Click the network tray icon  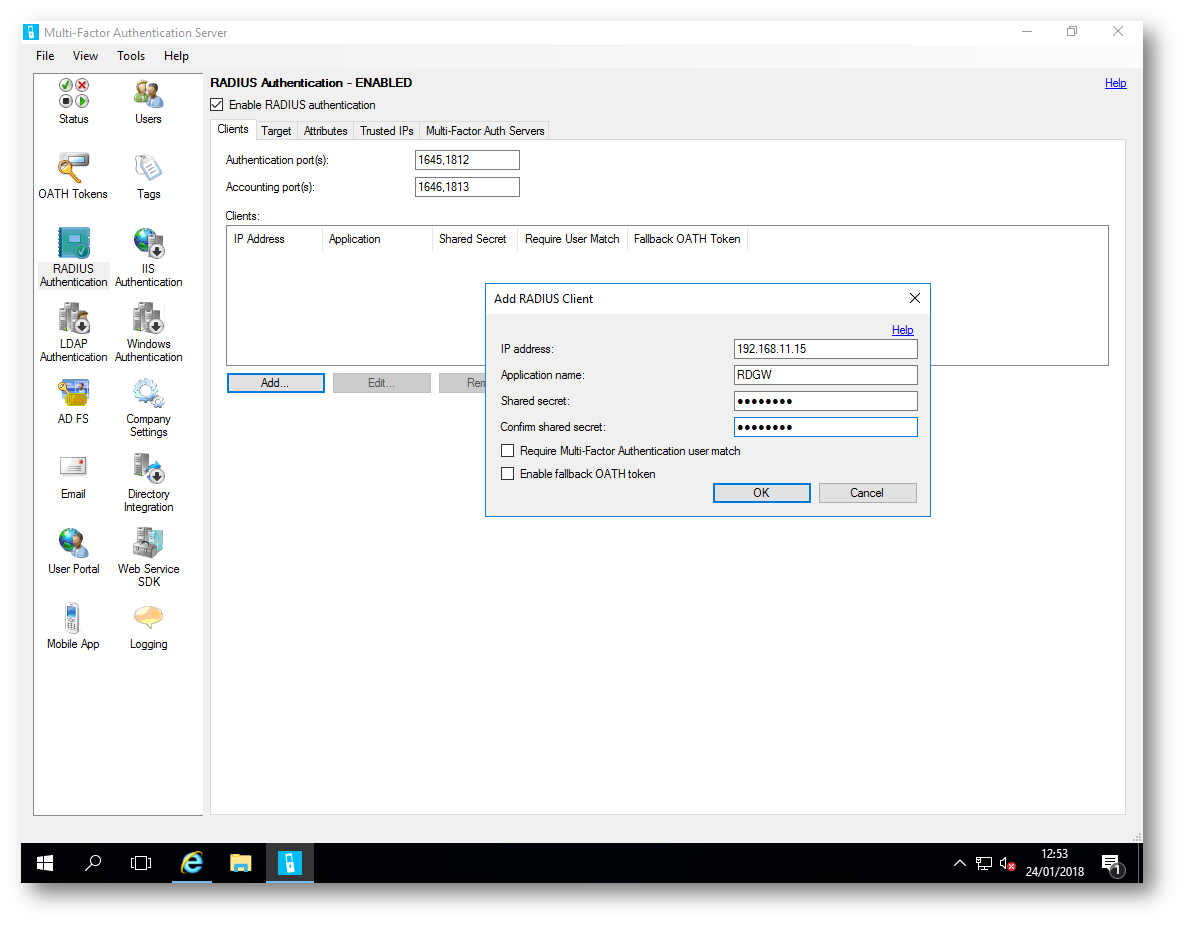point(983,864)
